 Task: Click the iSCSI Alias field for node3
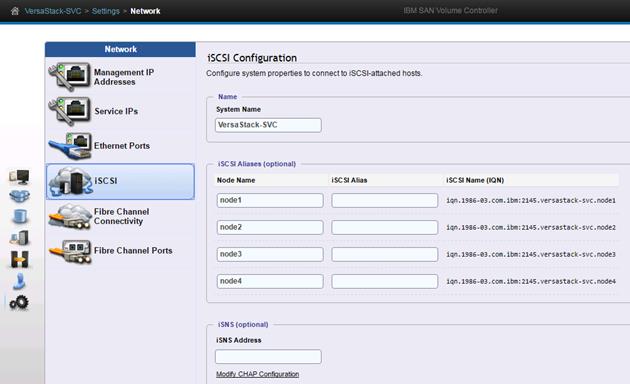[x=385, y=254]
